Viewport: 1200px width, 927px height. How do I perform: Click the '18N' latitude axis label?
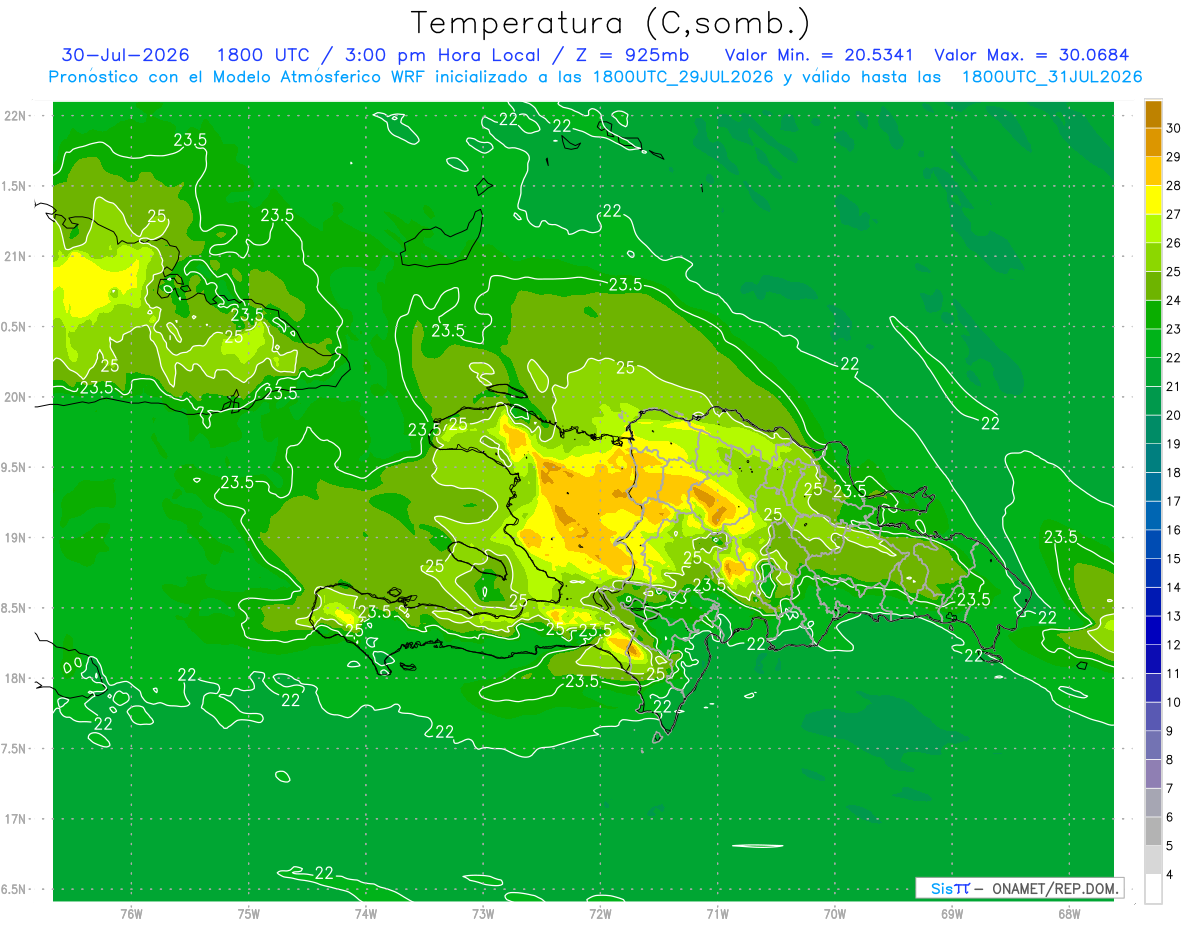click(x=17, y=678)
